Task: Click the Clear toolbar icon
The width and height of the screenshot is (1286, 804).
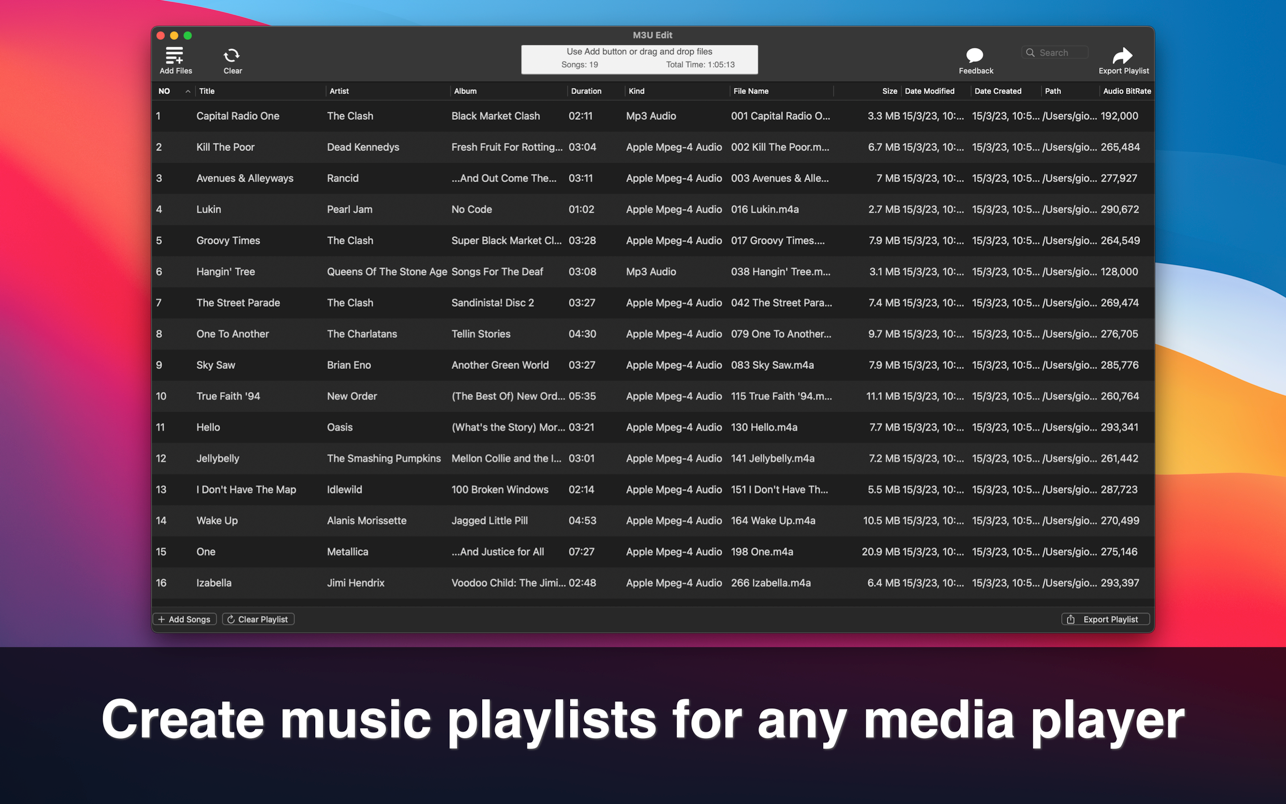Action: (x=232, y=56)
